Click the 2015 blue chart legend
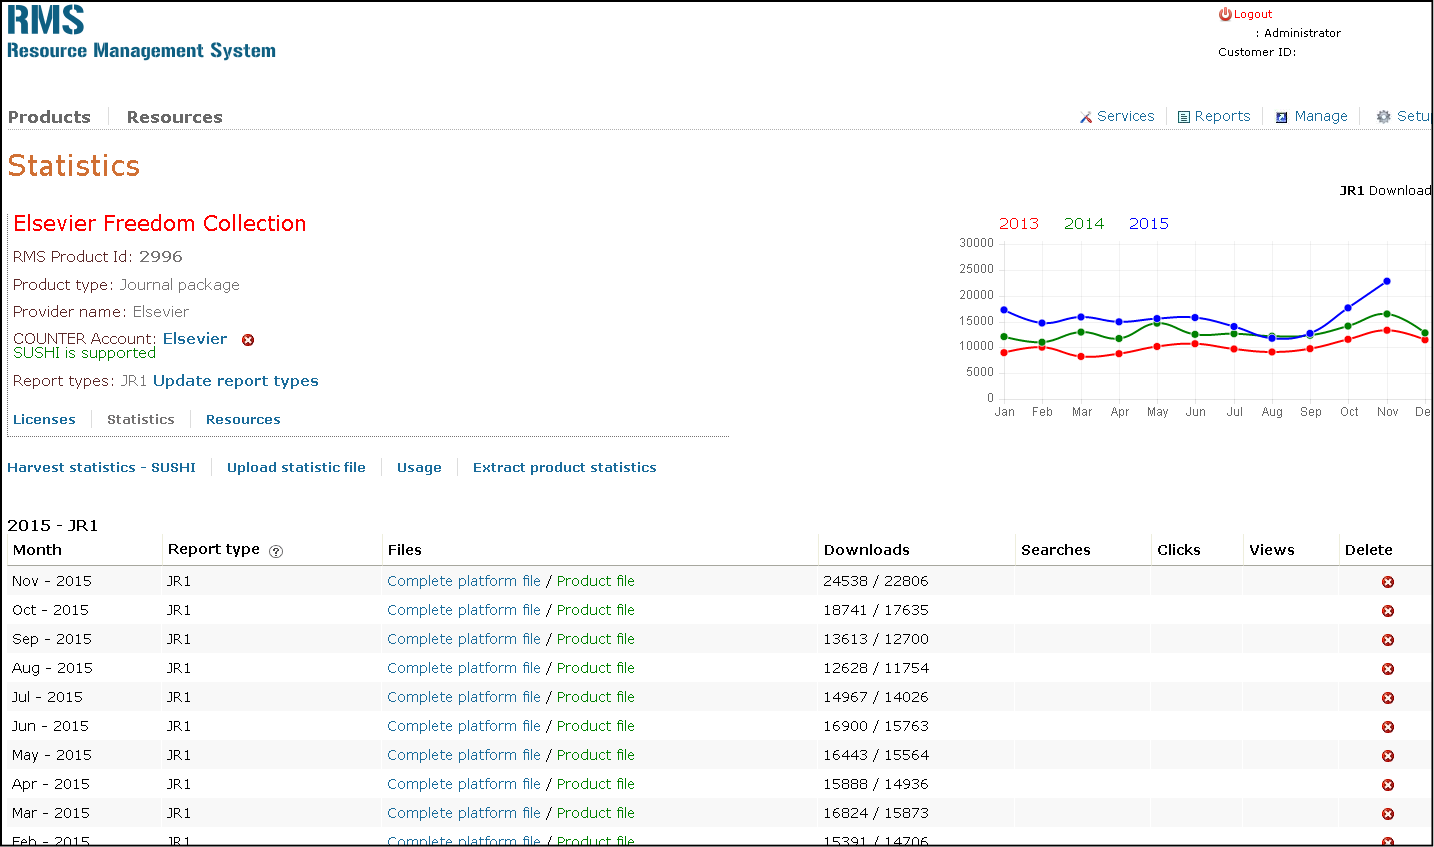 click(x=1149, y=224)
